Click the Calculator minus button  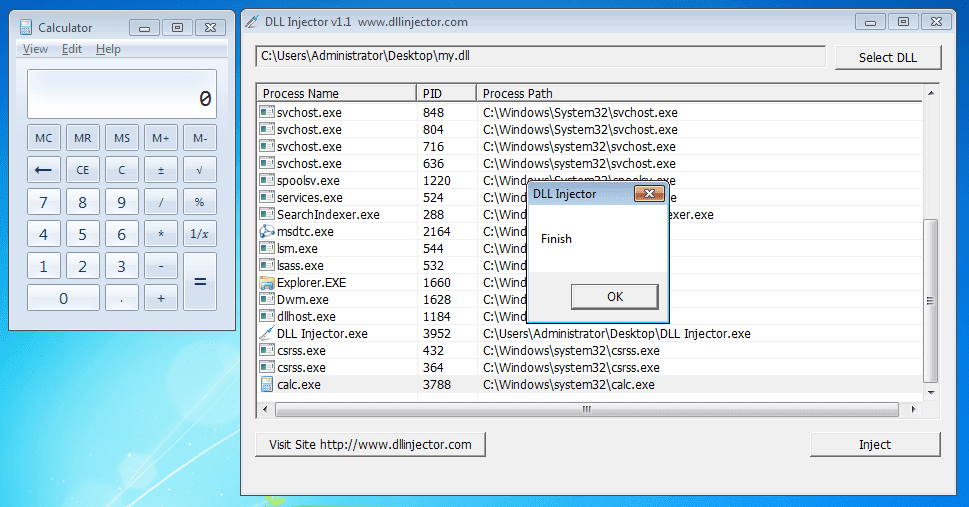point(161,266)
